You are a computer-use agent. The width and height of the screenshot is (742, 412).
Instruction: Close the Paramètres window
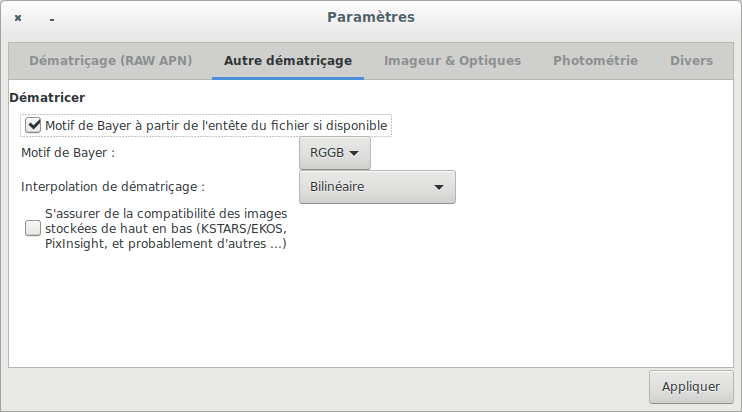18,18
